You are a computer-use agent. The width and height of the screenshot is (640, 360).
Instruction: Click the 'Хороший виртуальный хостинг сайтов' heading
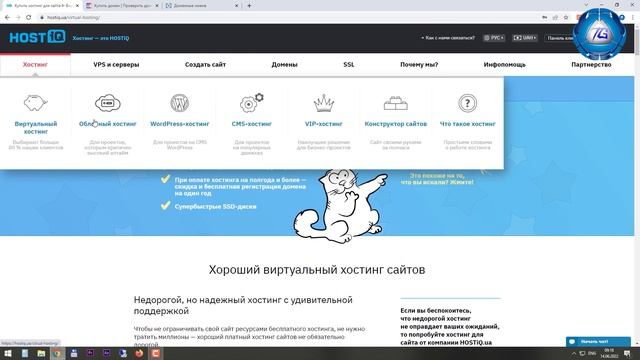(317, 270)
